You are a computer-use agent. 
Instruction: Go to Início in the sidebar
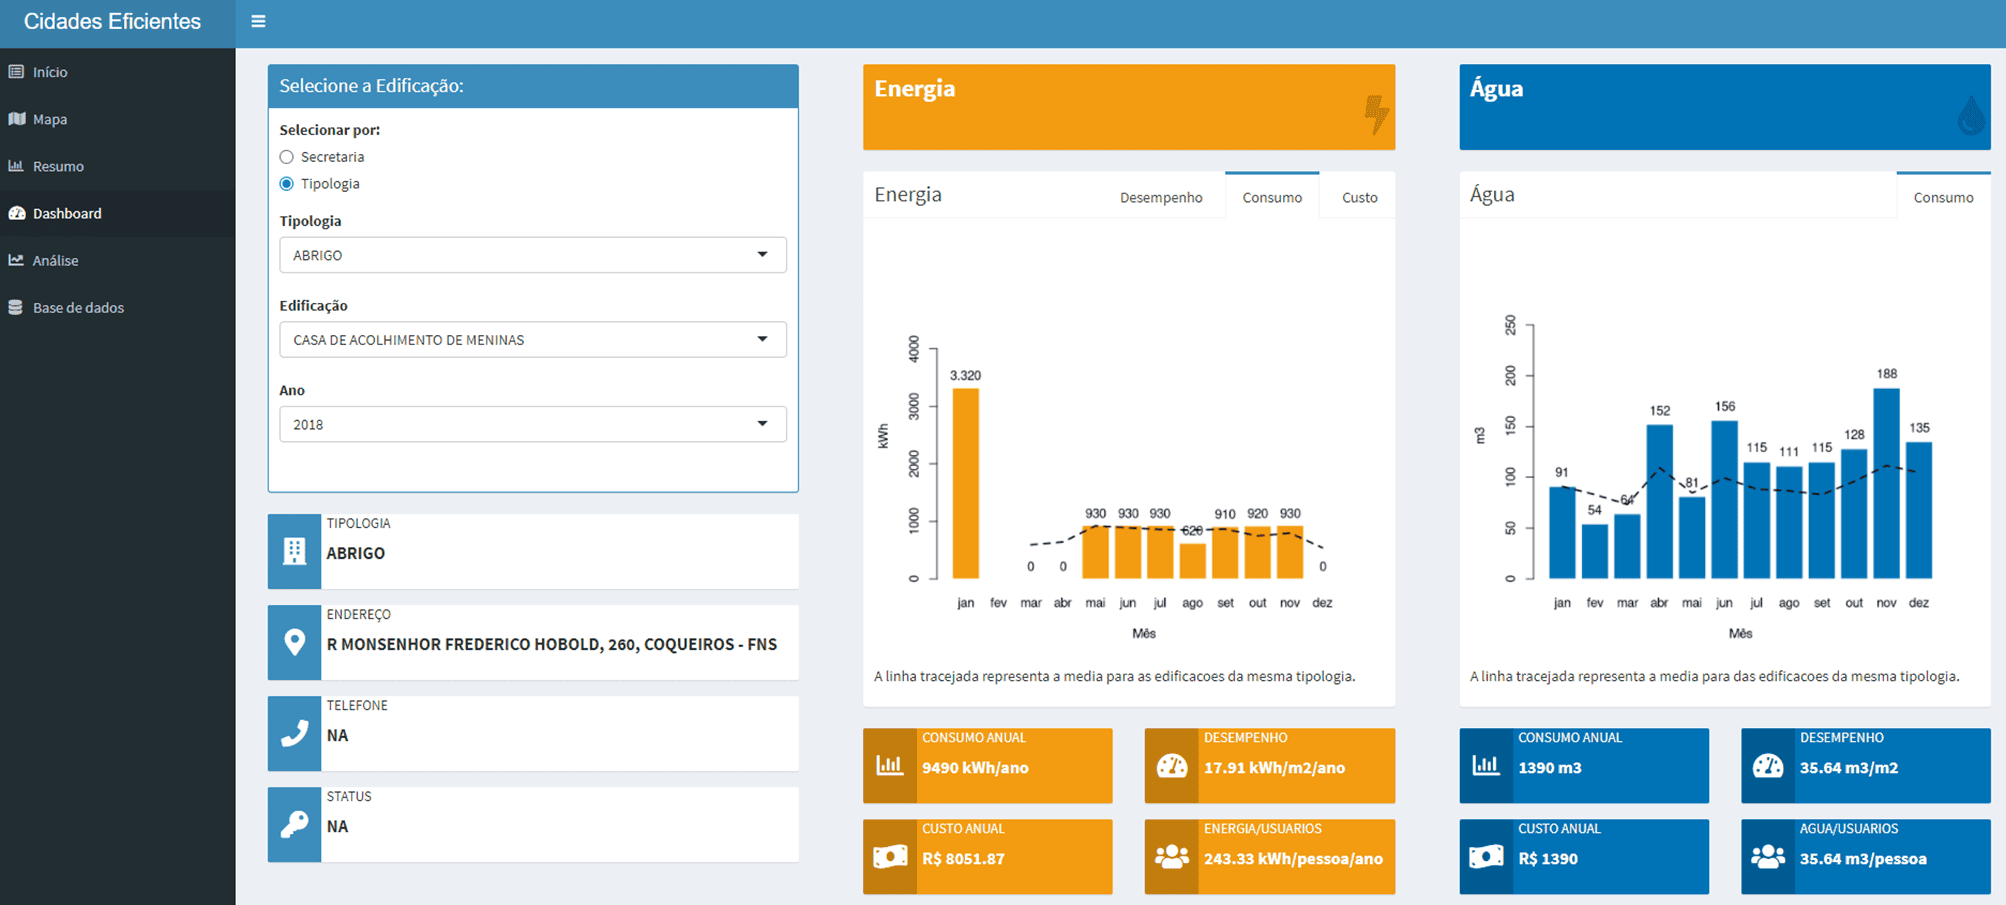pyautogui.click(x=117, y=72)
